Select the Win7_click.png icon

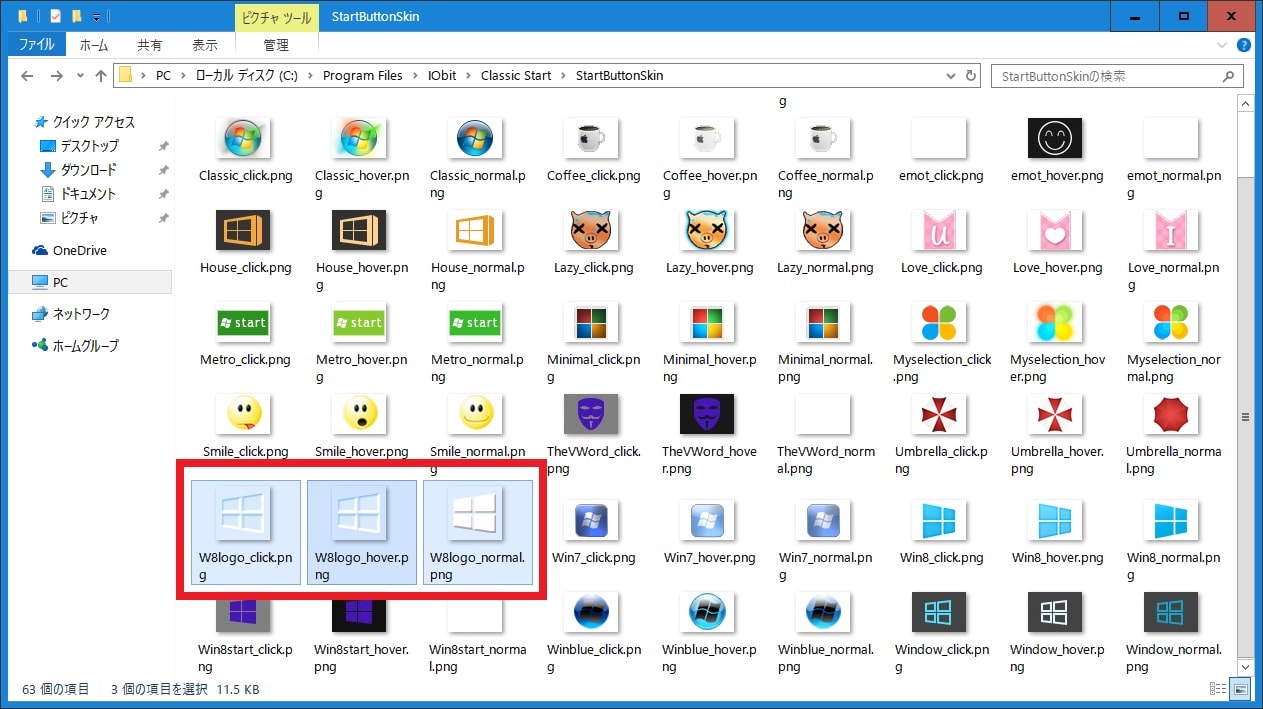pos(591,522)
